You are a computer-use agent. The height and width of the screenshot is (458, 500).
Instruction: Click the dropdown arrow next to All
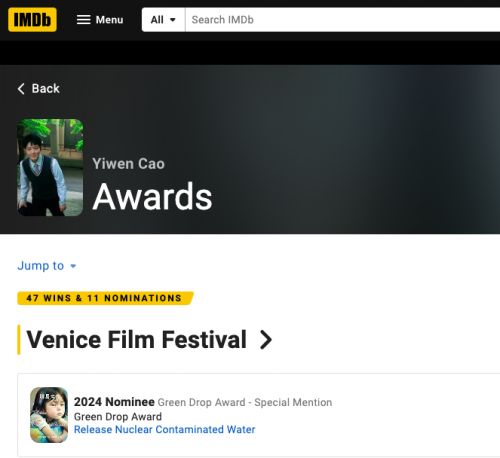click(173, 20)
